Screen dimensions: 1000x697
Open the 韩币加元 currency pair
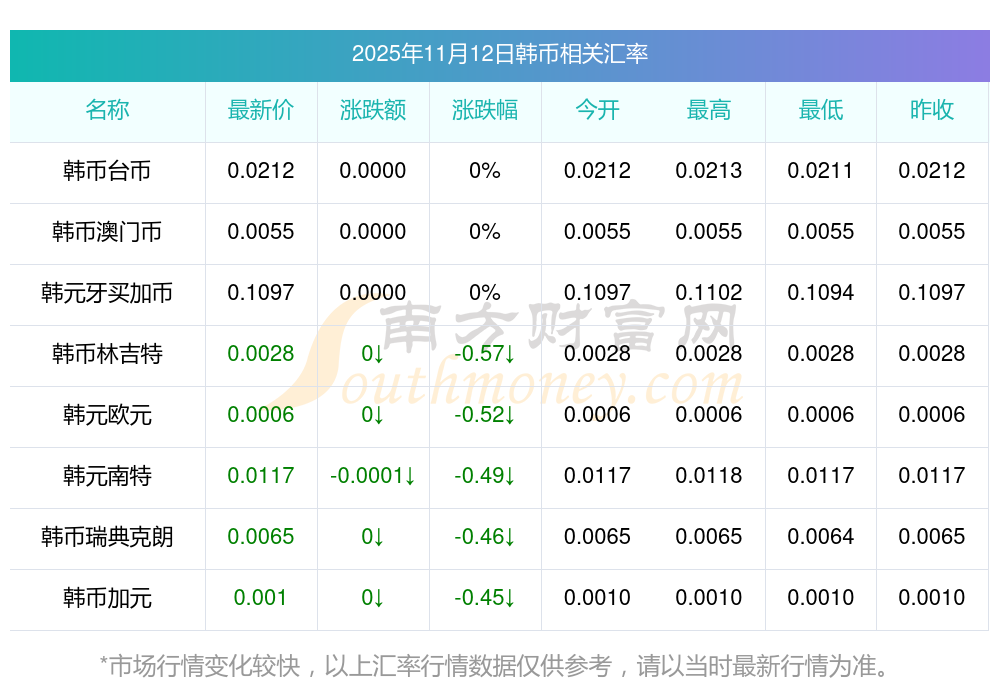click(x=107, y=598)
